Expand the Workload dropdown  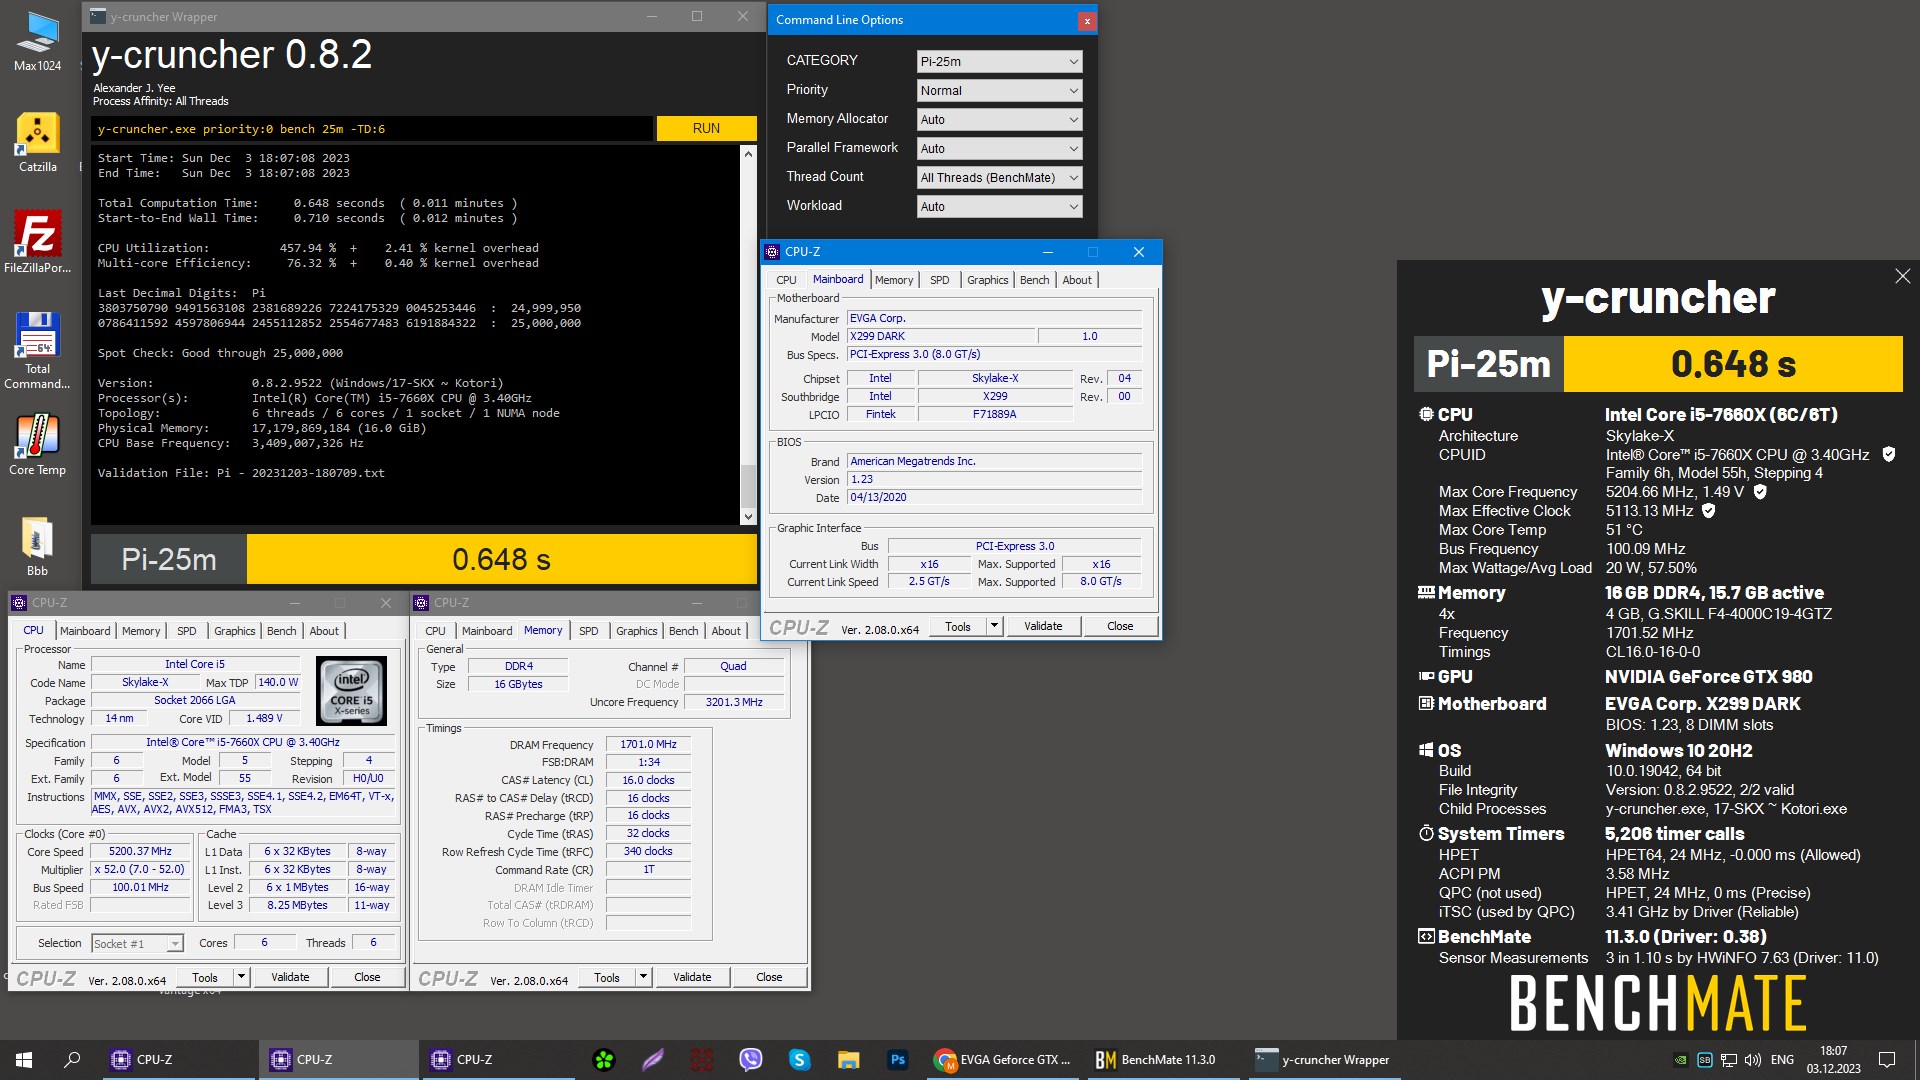tap(999, 206)
